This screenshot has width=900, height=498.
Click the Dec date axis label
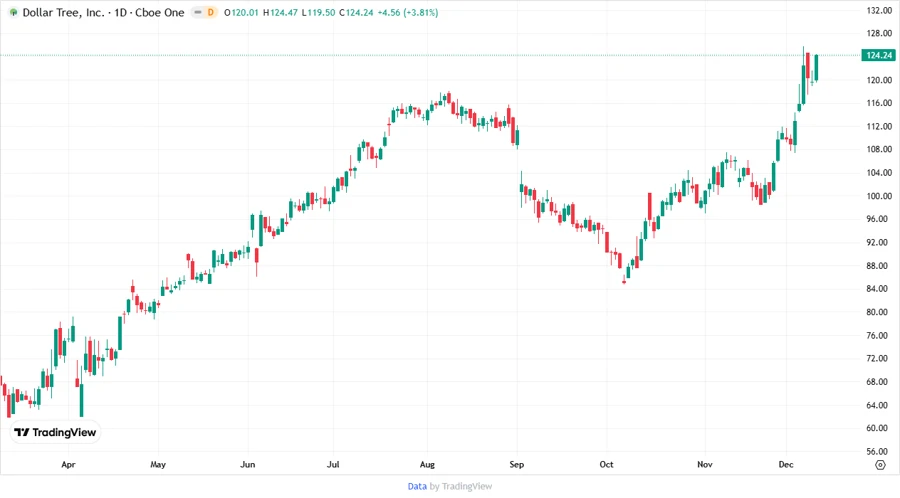tap(786, 465)
